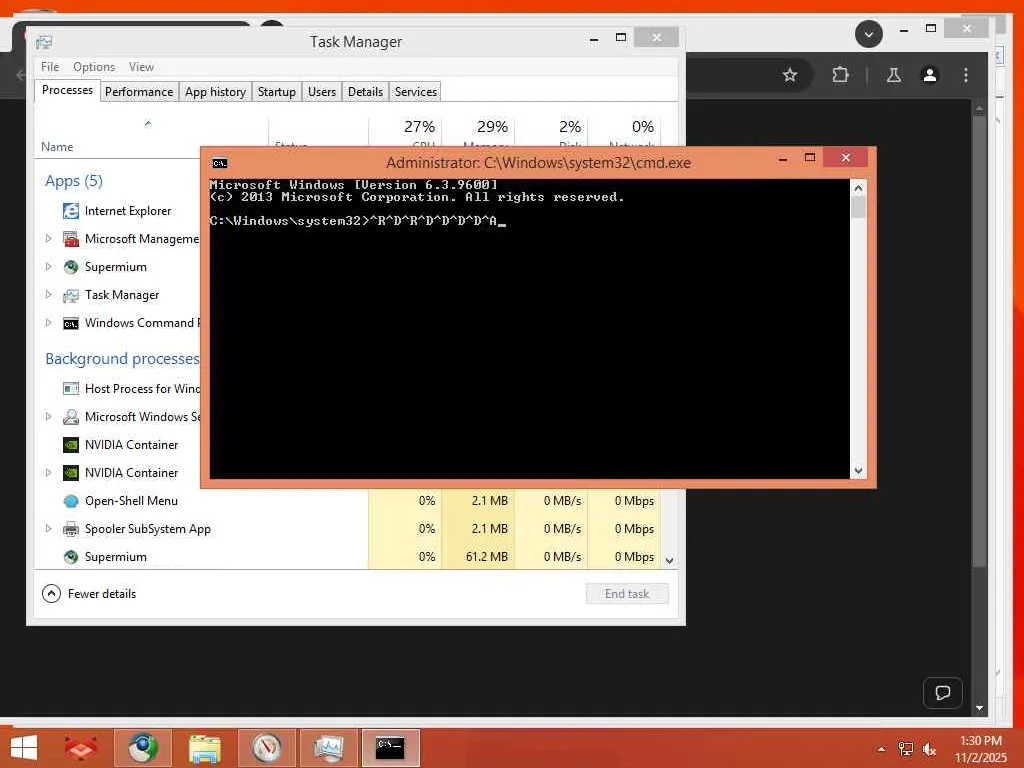
Task: Switch to Startup tab
Action: tap(276, 91)
